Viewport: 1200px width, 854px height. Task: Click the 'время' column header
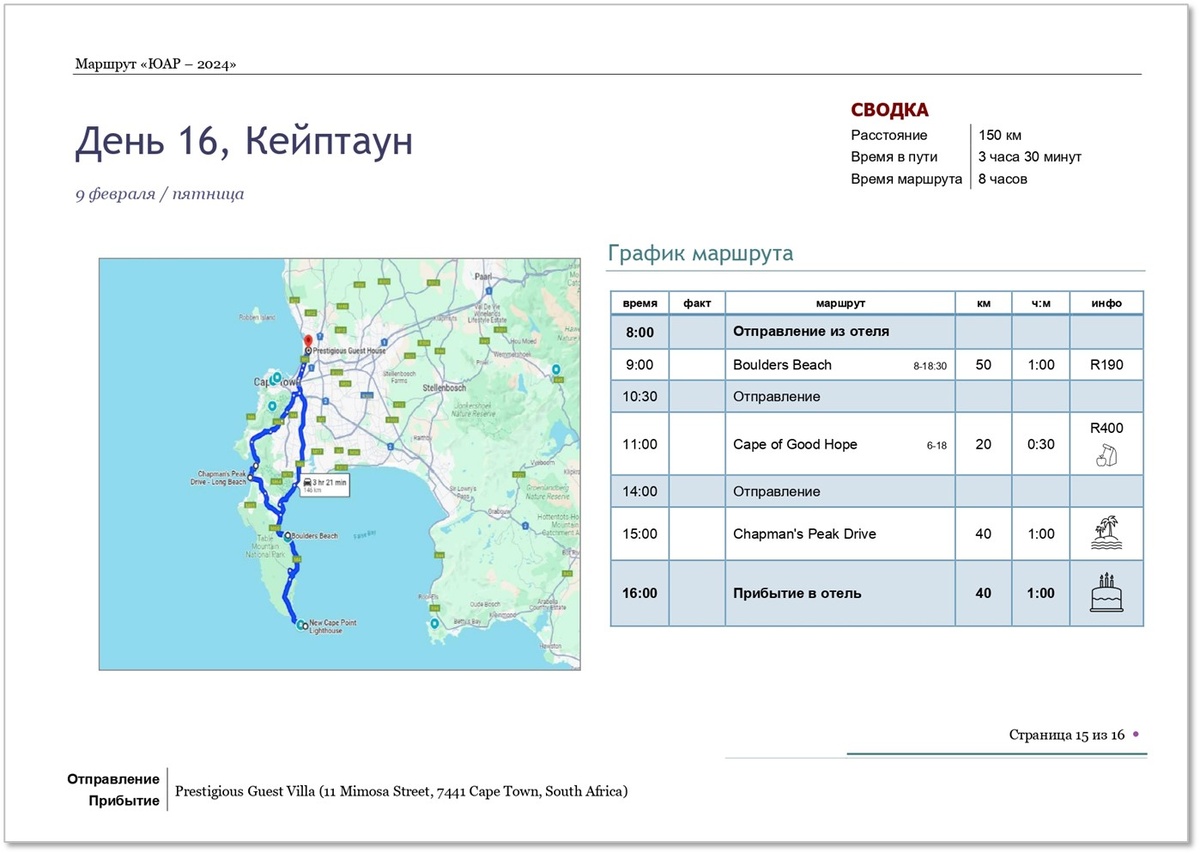640,303
